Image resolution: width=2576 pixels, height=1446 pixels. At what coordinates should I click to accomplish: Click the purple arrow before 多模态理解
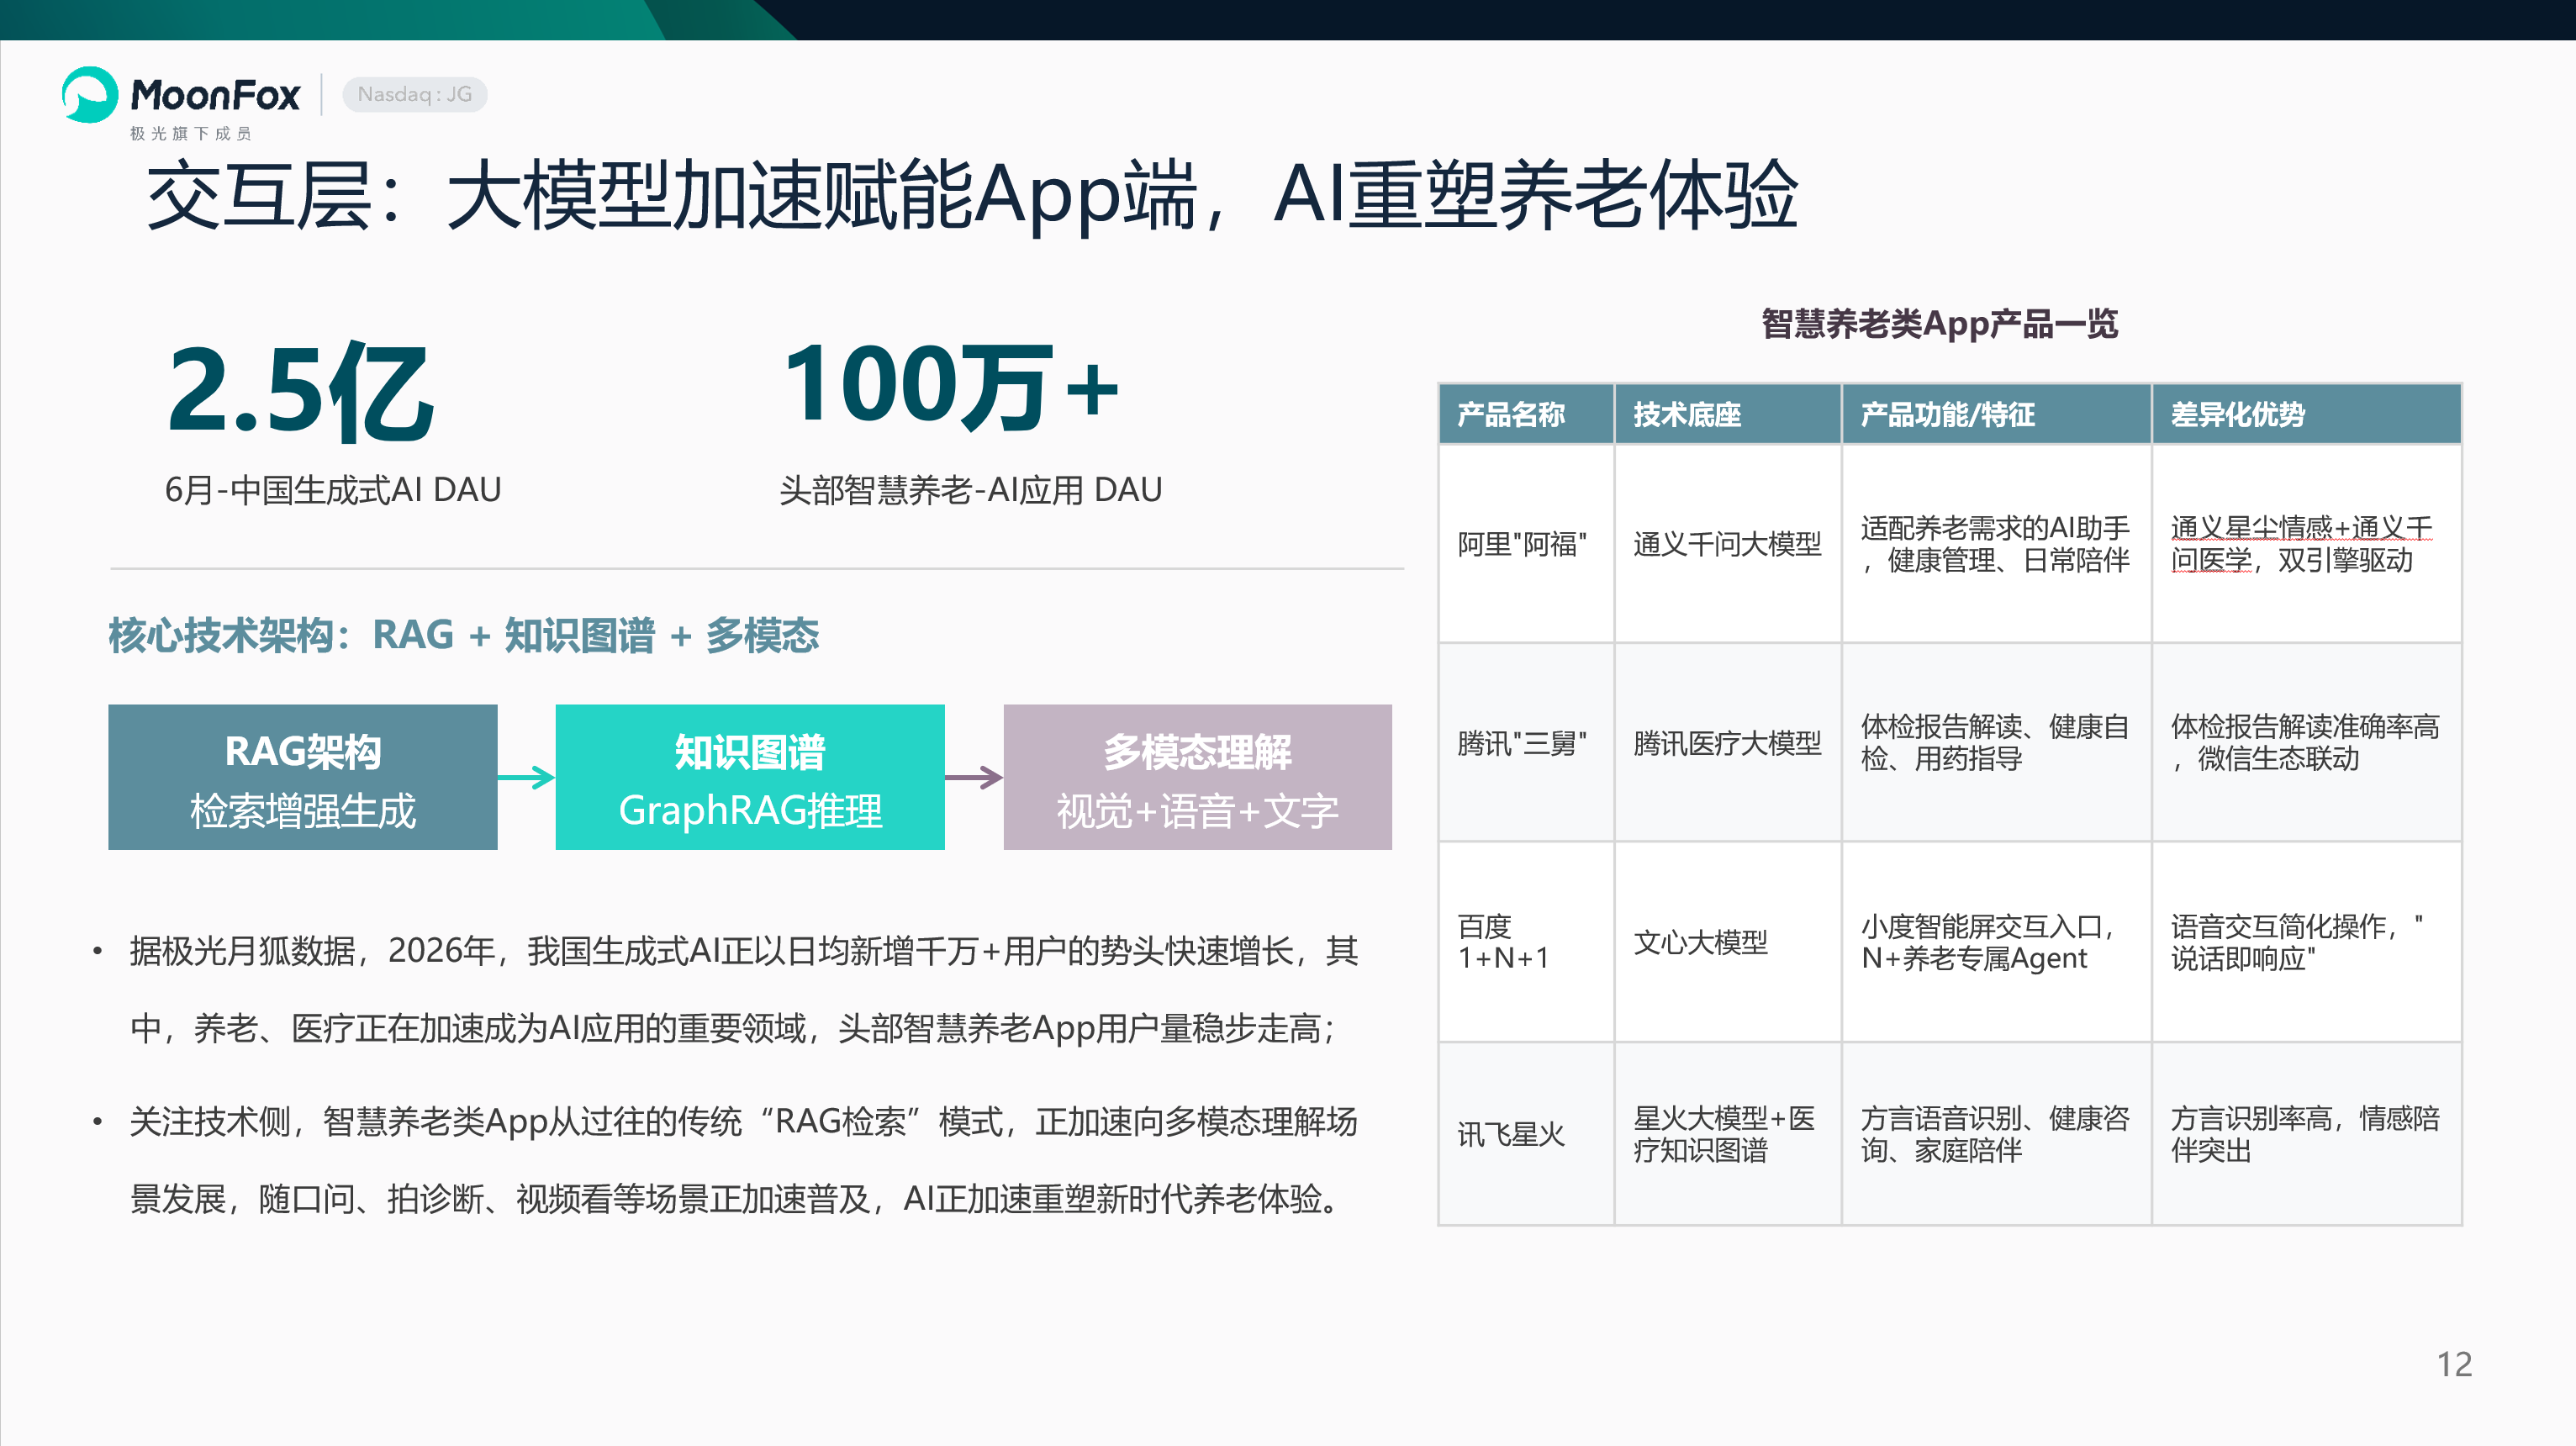tap(973, 777)
